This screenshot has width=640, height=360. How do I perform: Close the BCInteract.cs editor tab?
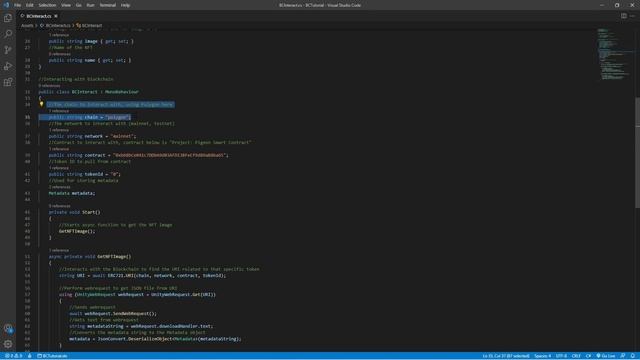point(56,16)
